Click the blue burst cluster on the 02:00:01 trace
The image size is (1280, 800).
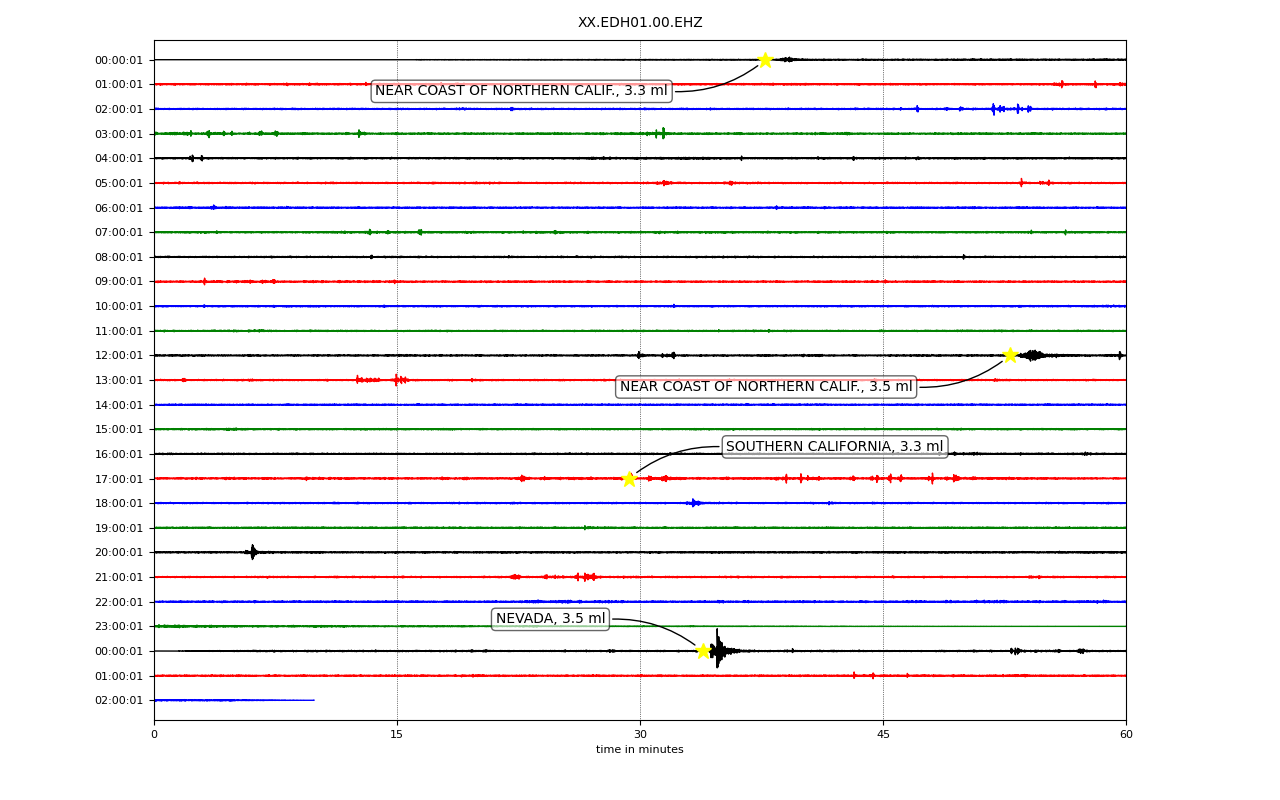pyautogui.click(x=1010, y=108)
